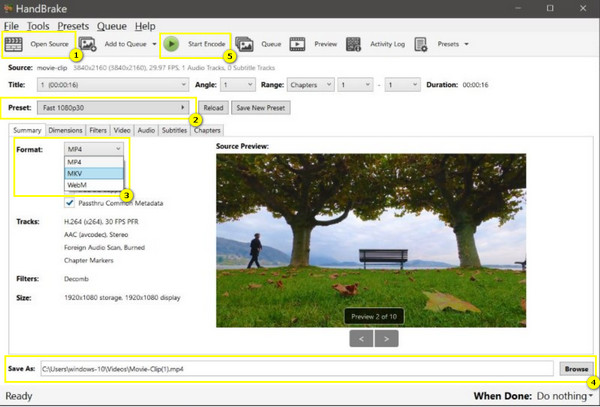Viewport: 600px width, 407px height.
Task: Click the H.264 (x264), 30 FPS PFR text
Action: [101, 222]
